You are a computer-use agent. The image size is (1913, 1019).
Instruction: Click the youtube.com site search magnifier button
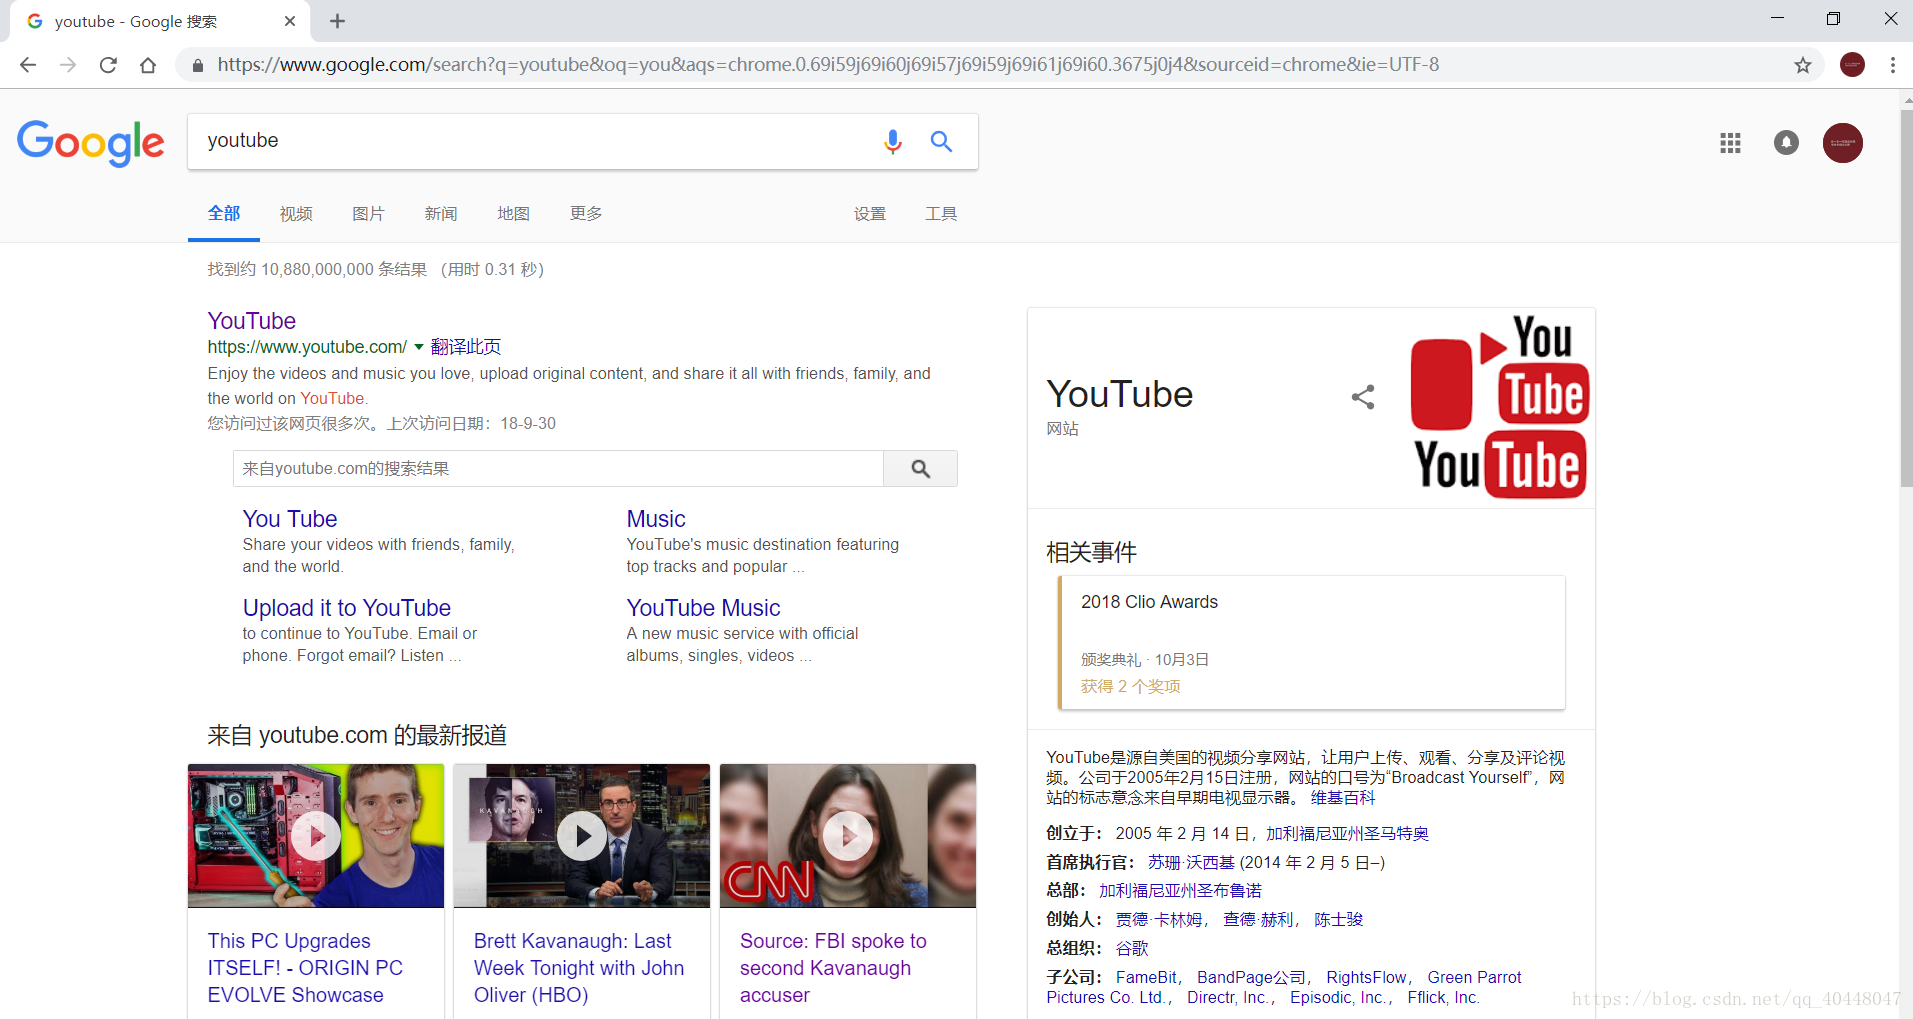tap(920, 469)
